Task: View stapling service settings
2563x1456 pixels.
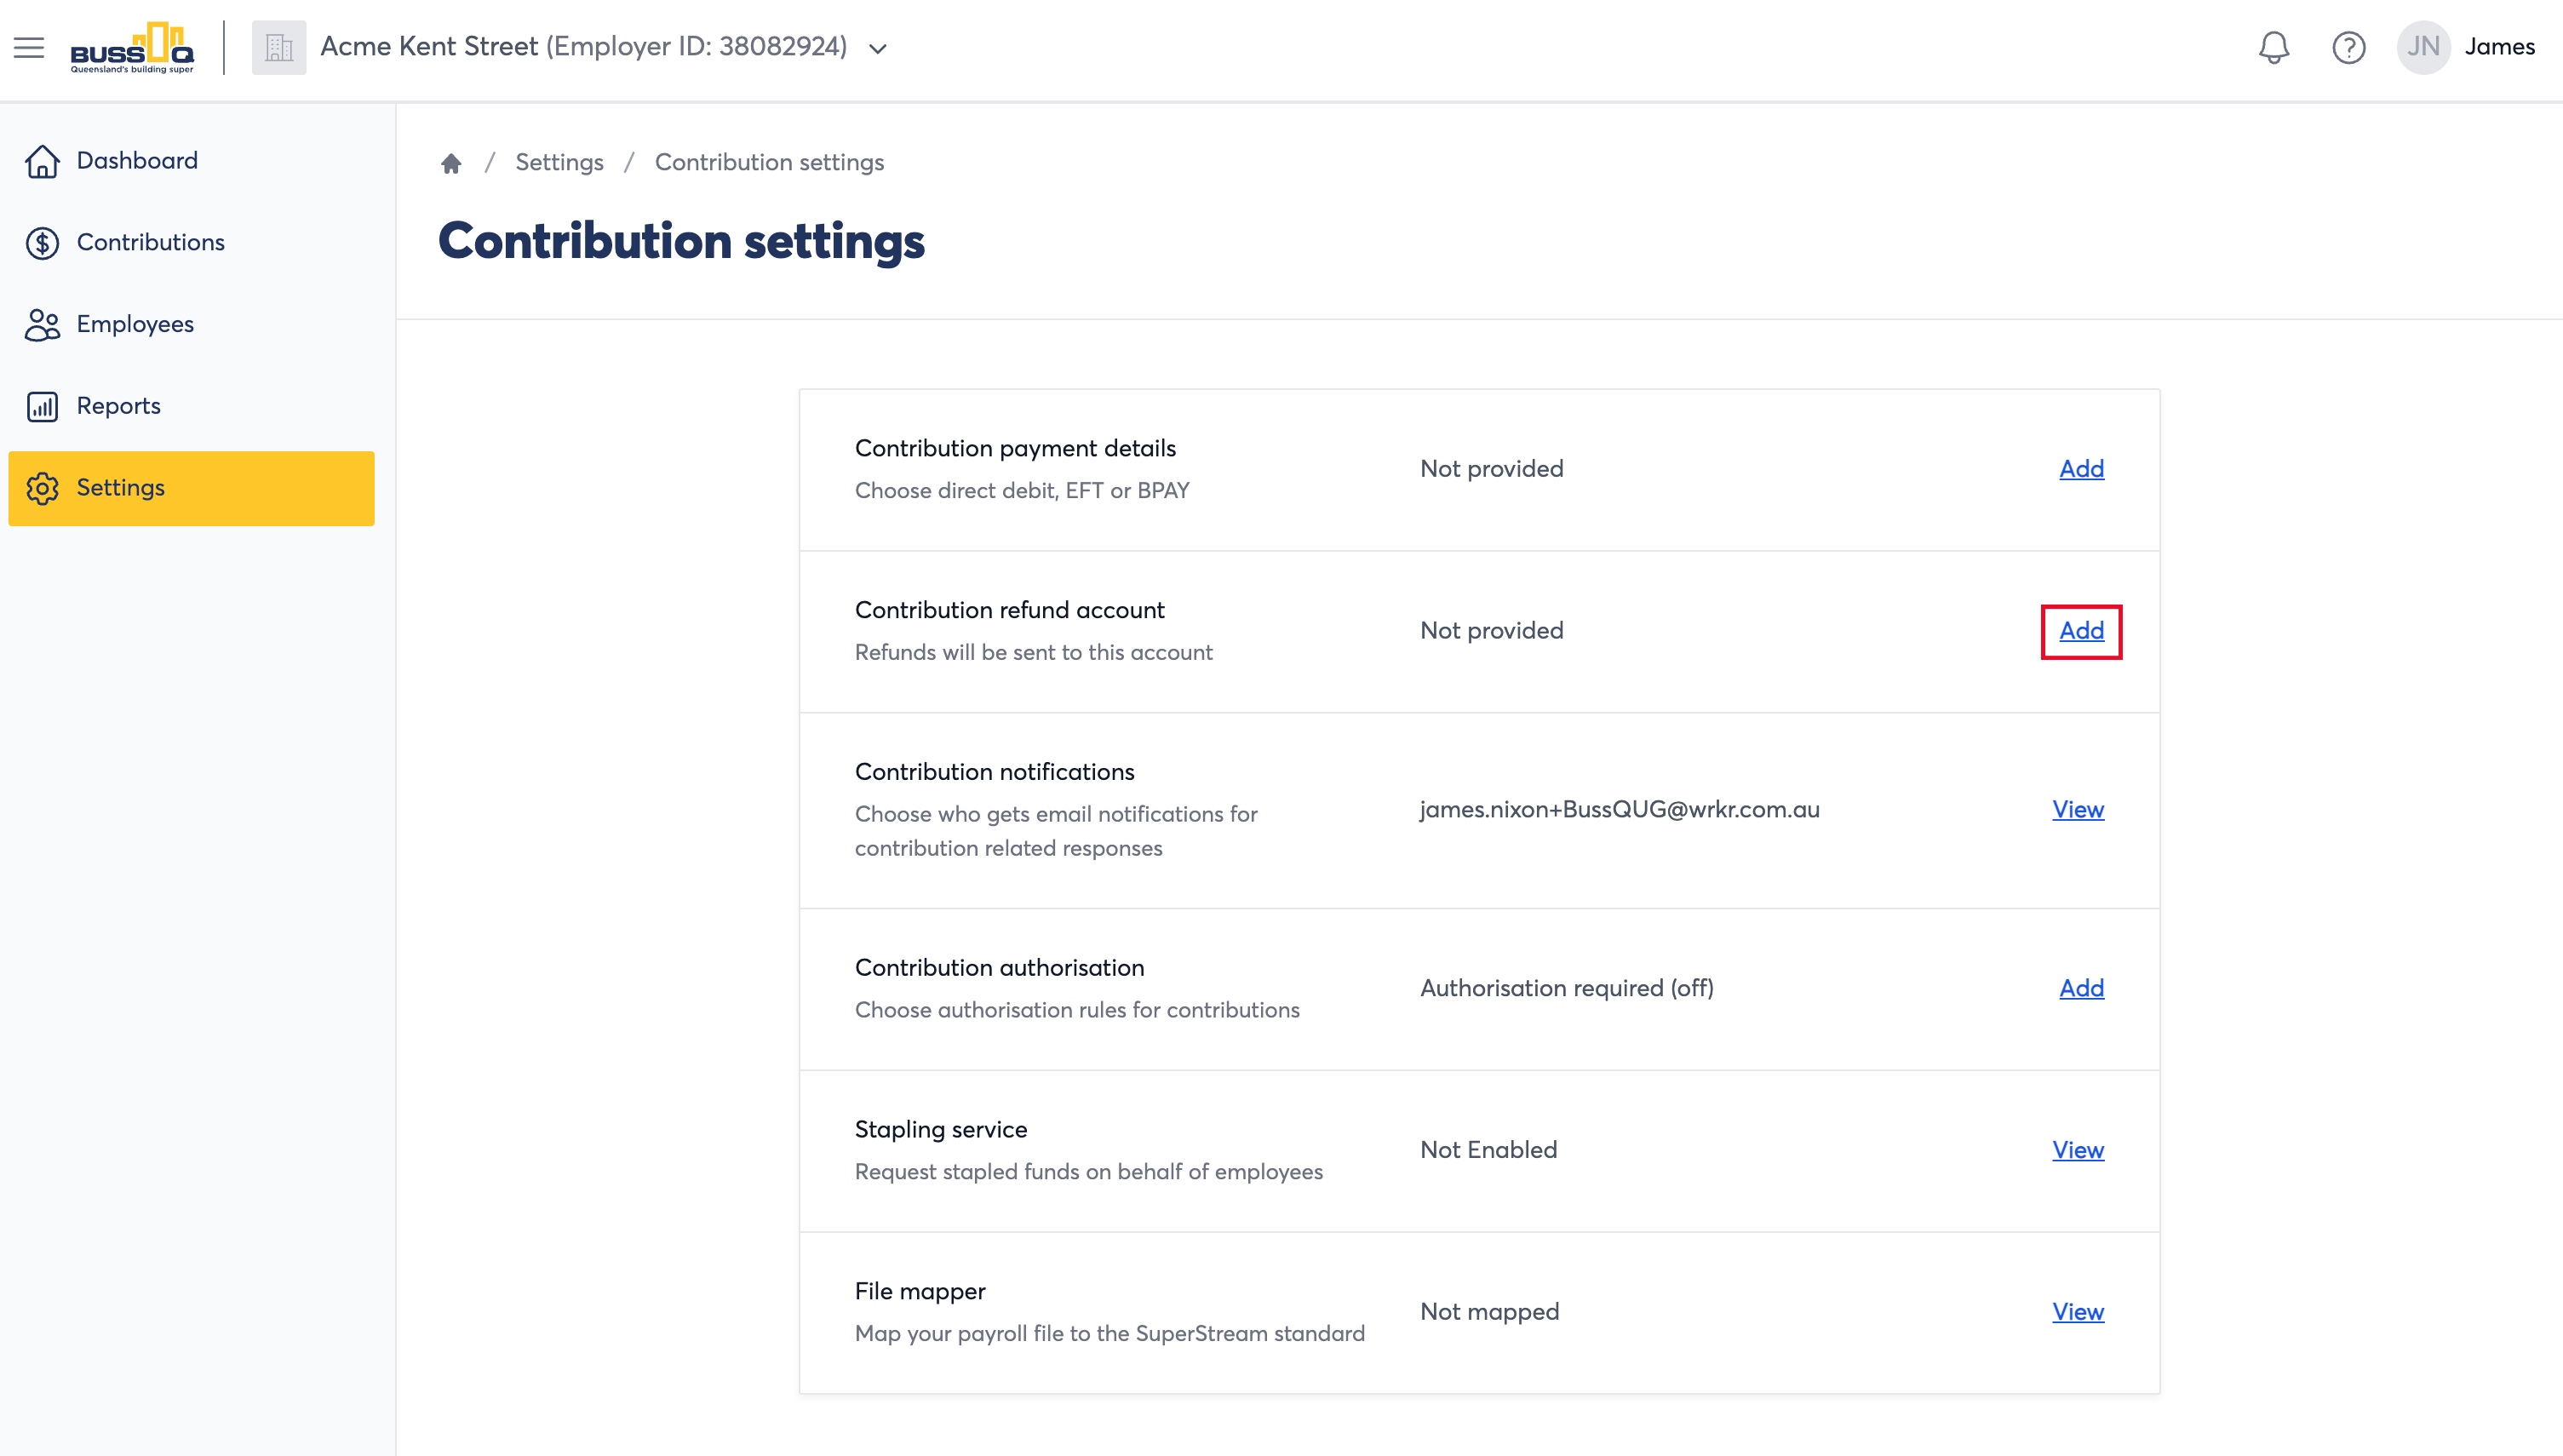Action: click(2078, 1151)
